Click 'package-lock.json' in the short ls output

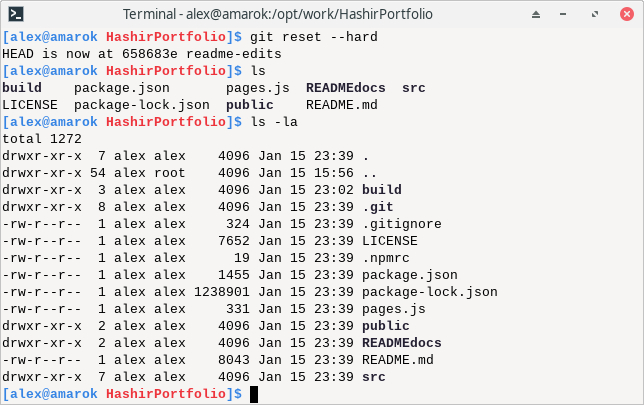(x=142, y=105)
